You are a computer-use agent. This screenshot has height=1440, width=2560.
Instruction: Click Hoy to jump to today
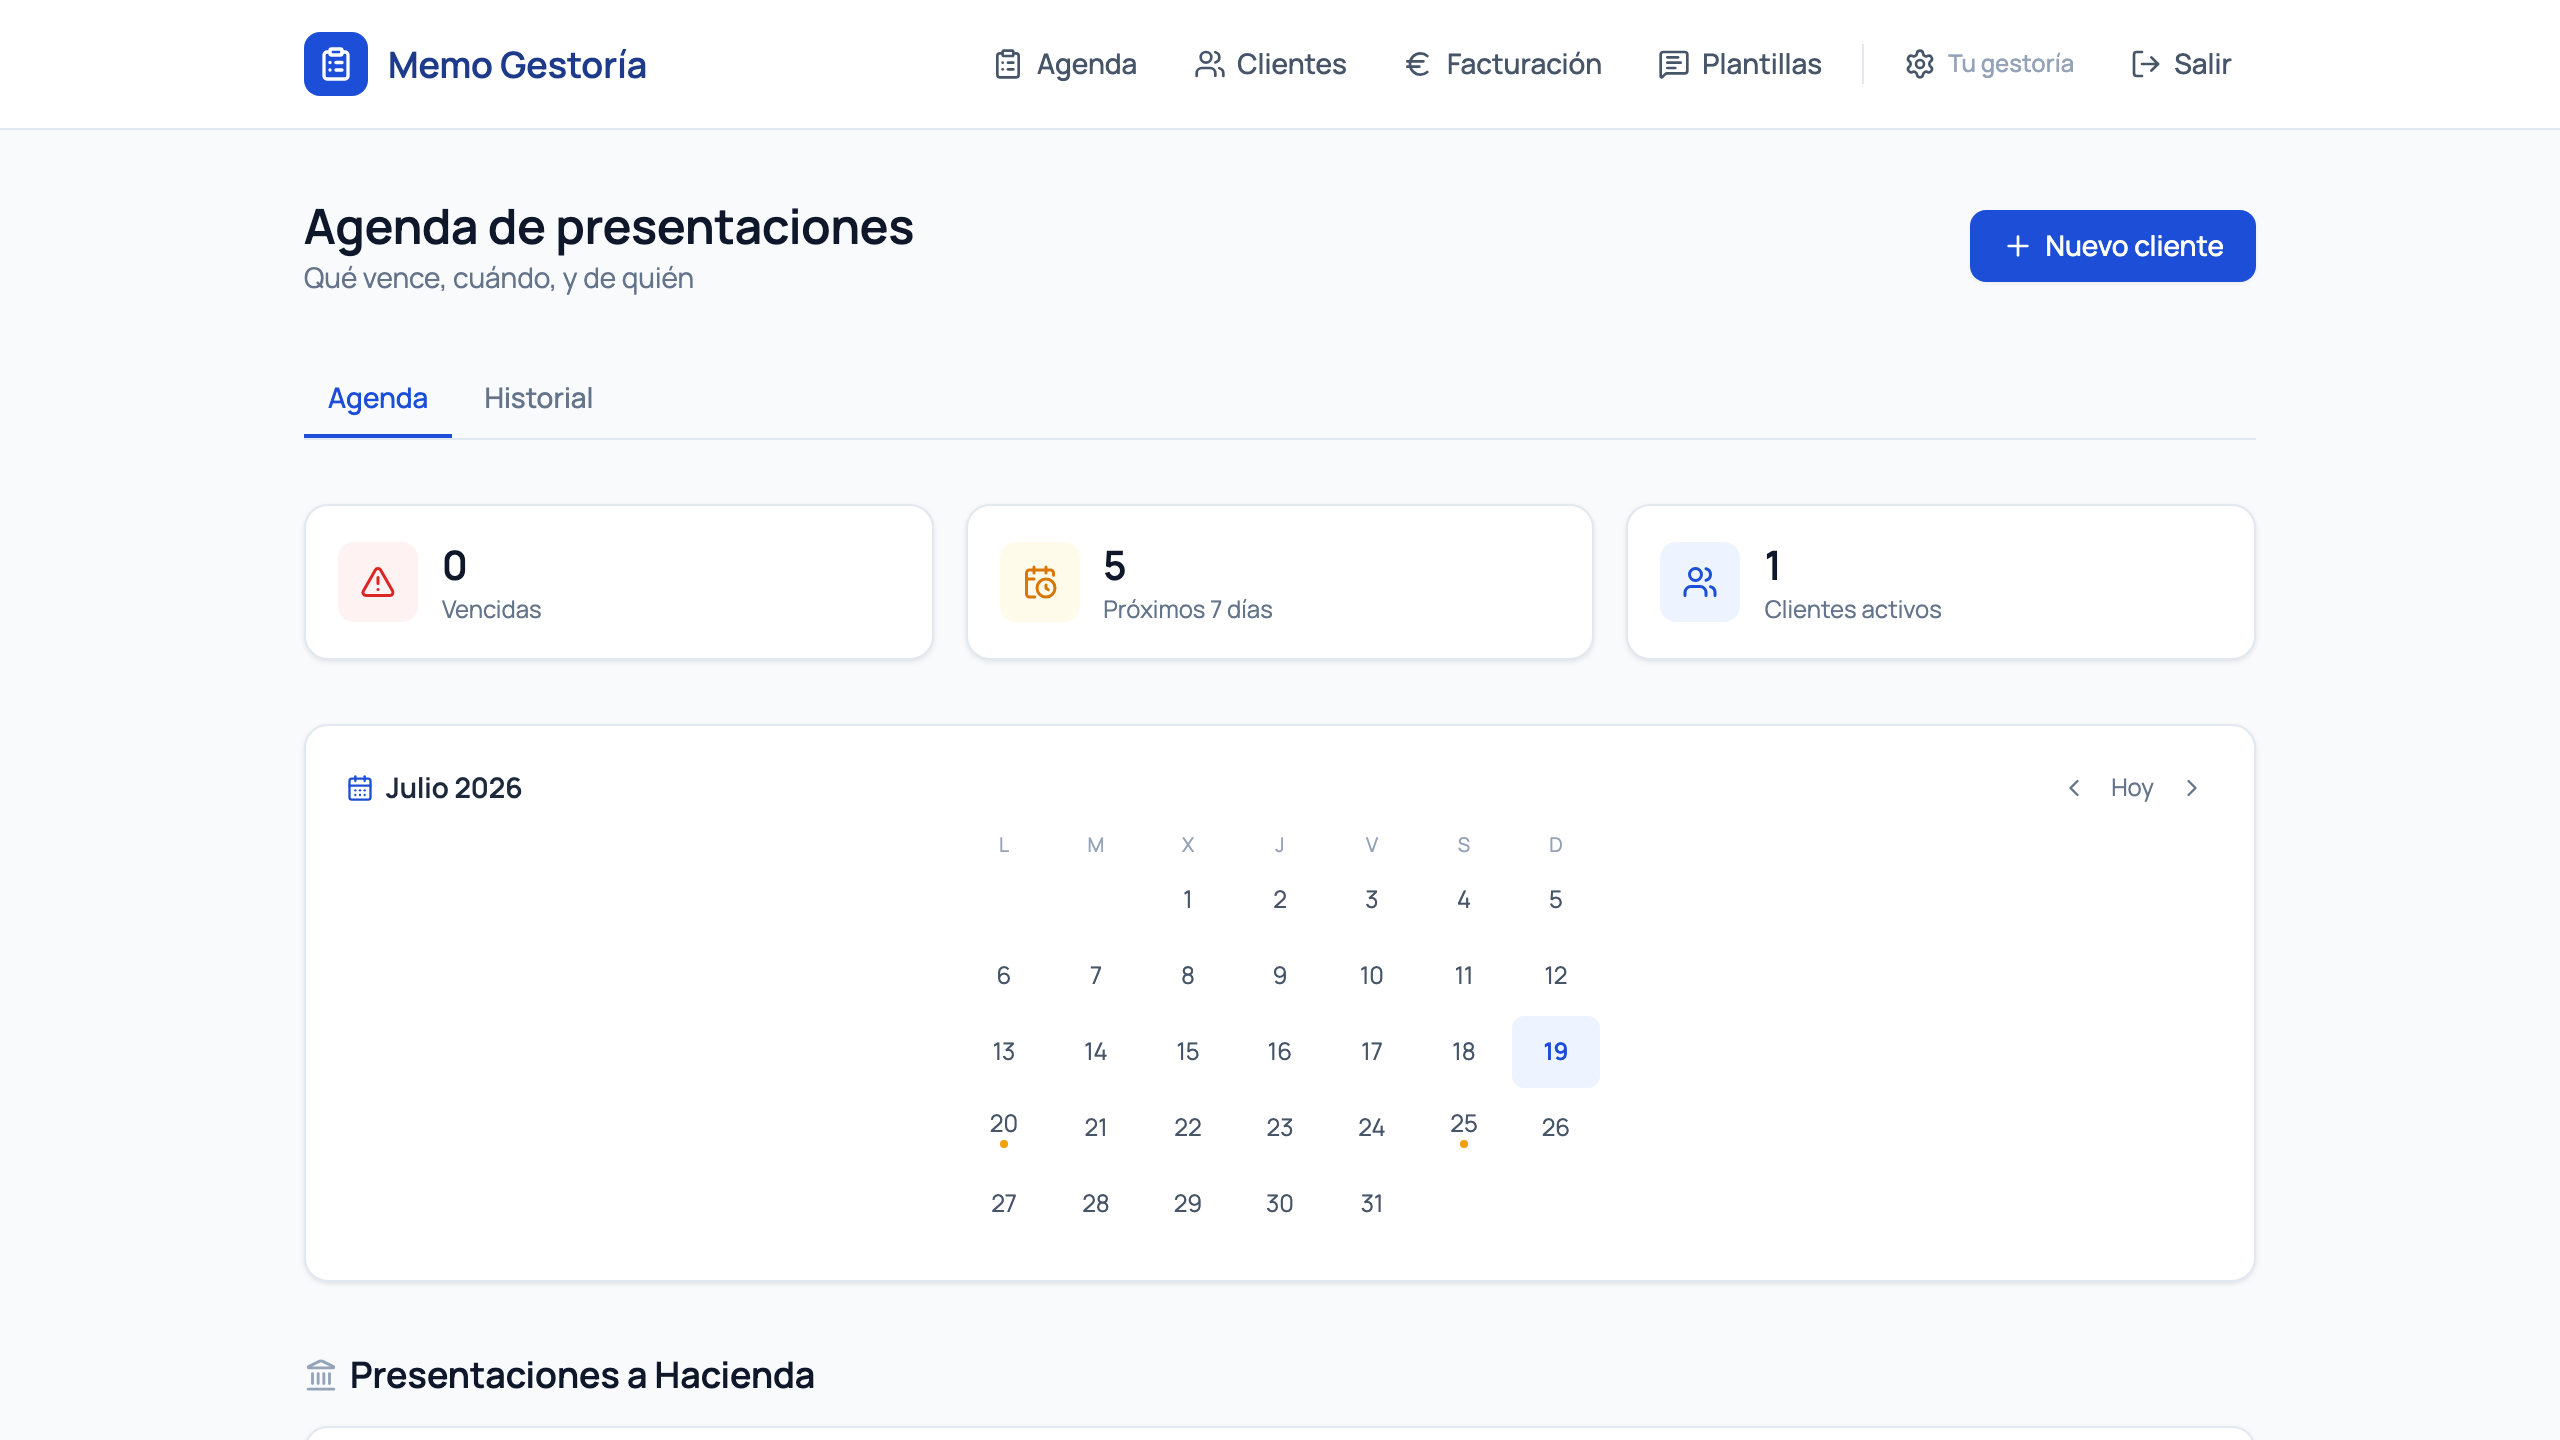coord(2132,788)
